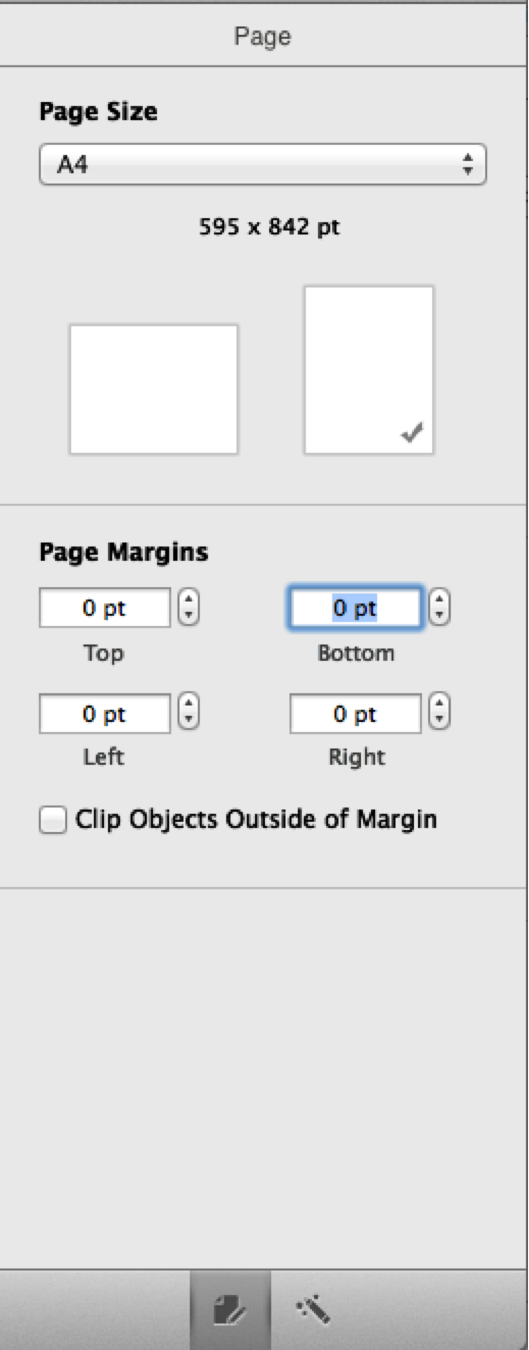The width and height of the screenshot is (529, 1350).
Task: Click the 595 x 842 pt size label
Action: pos(269,227)
